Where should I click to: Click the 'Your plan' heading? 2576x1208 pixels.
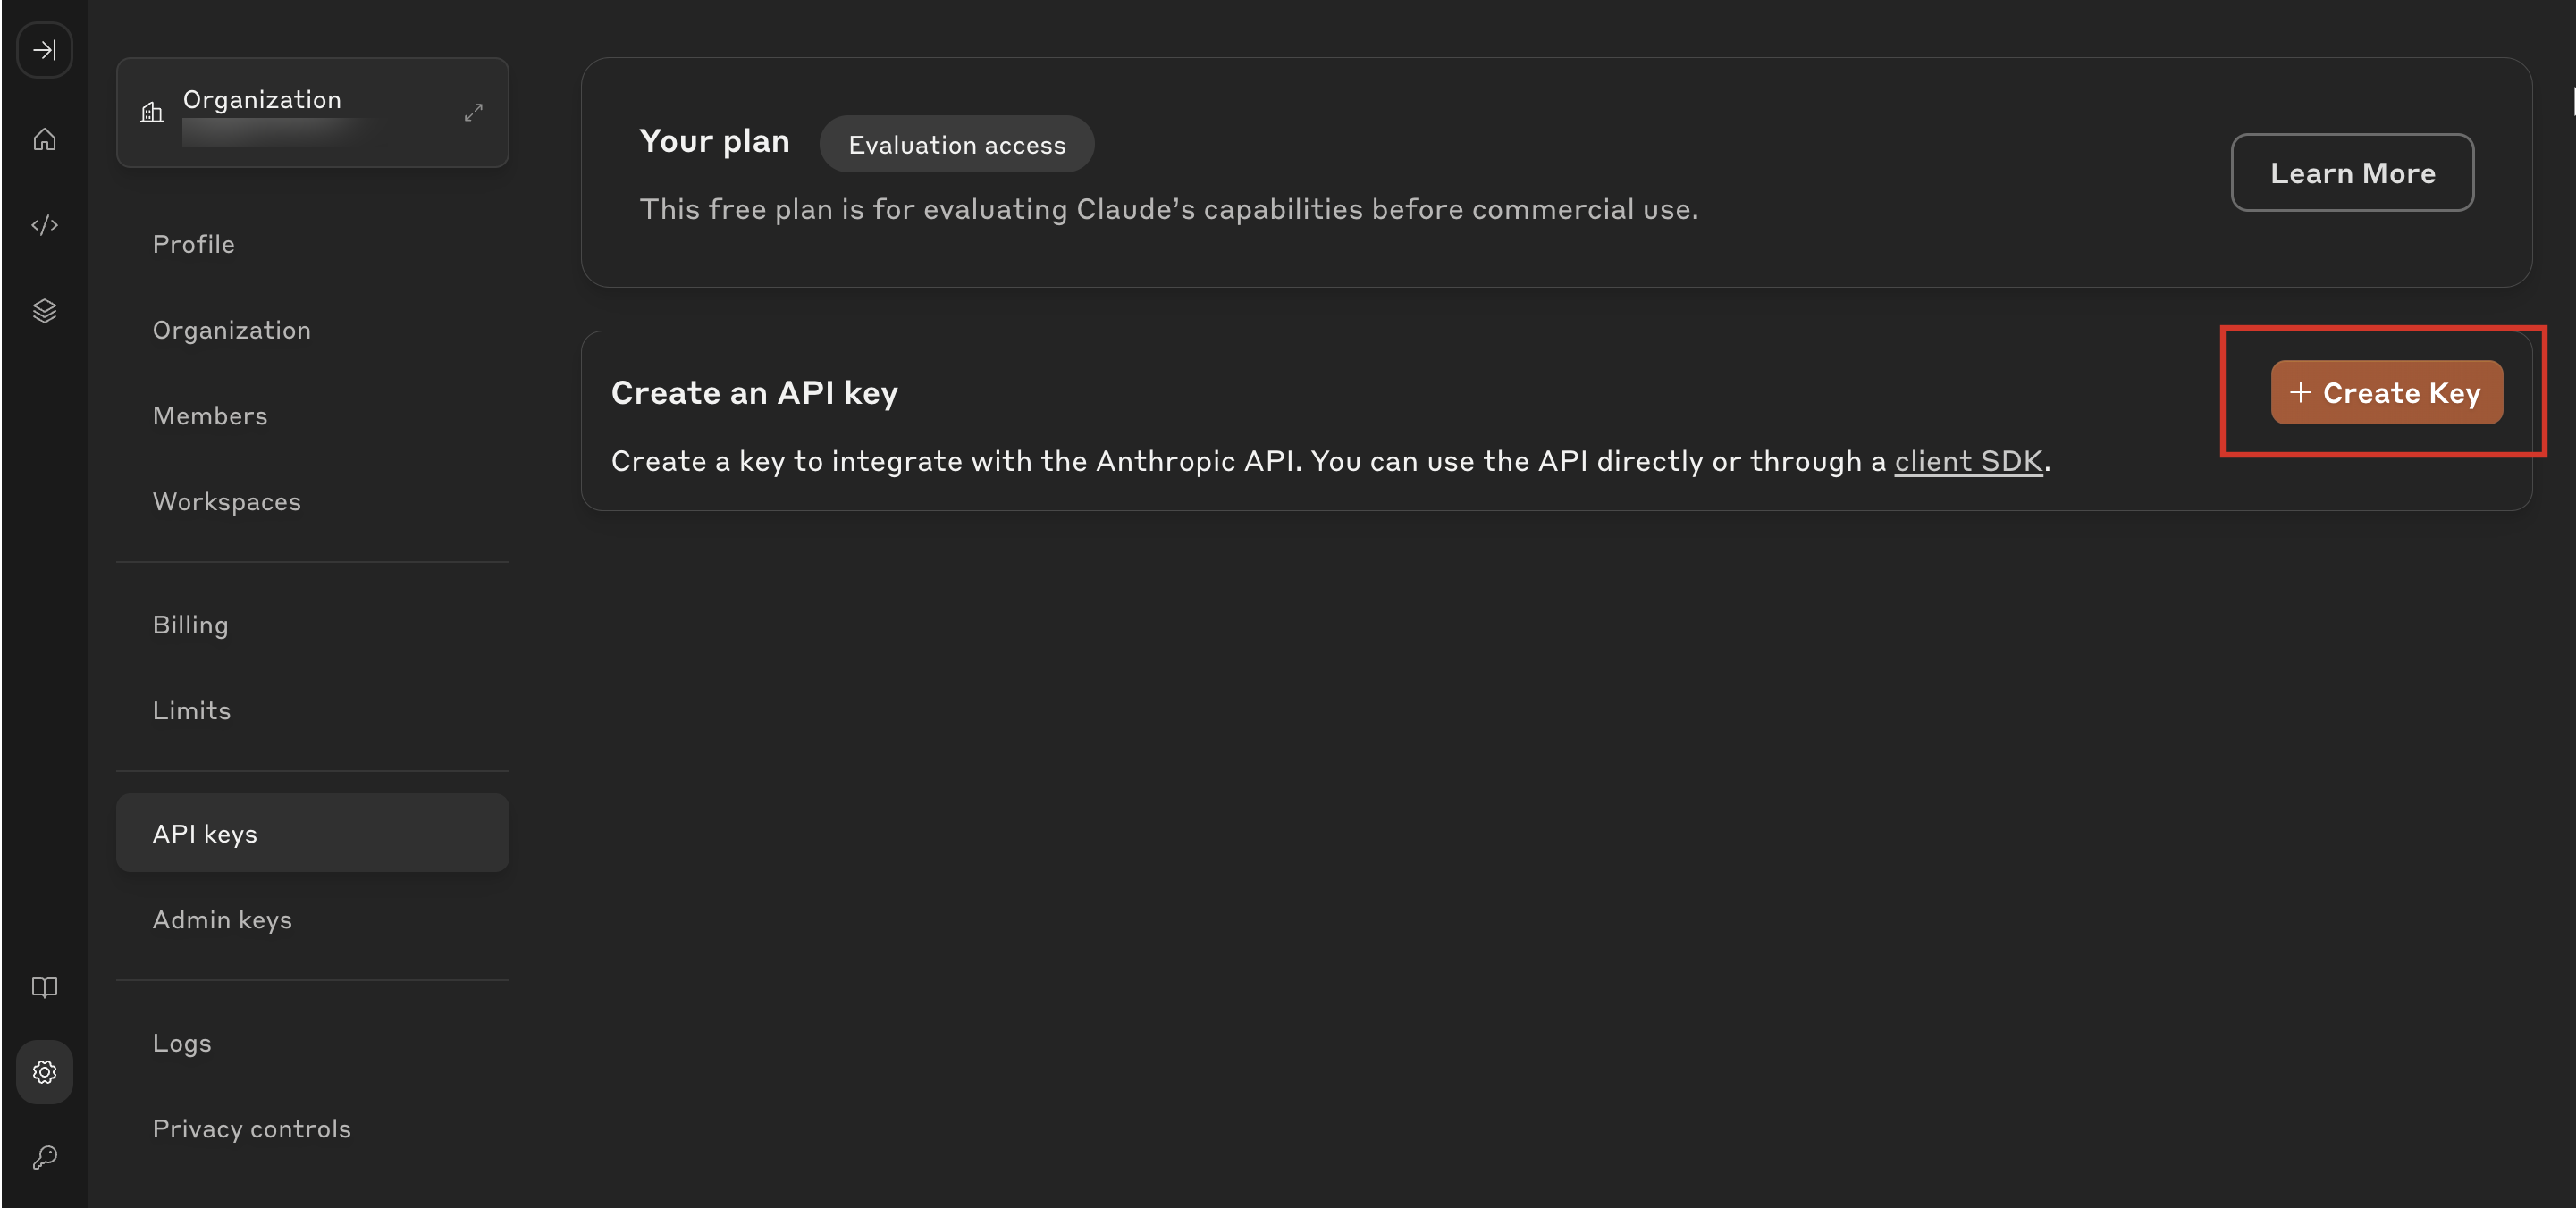714,141
